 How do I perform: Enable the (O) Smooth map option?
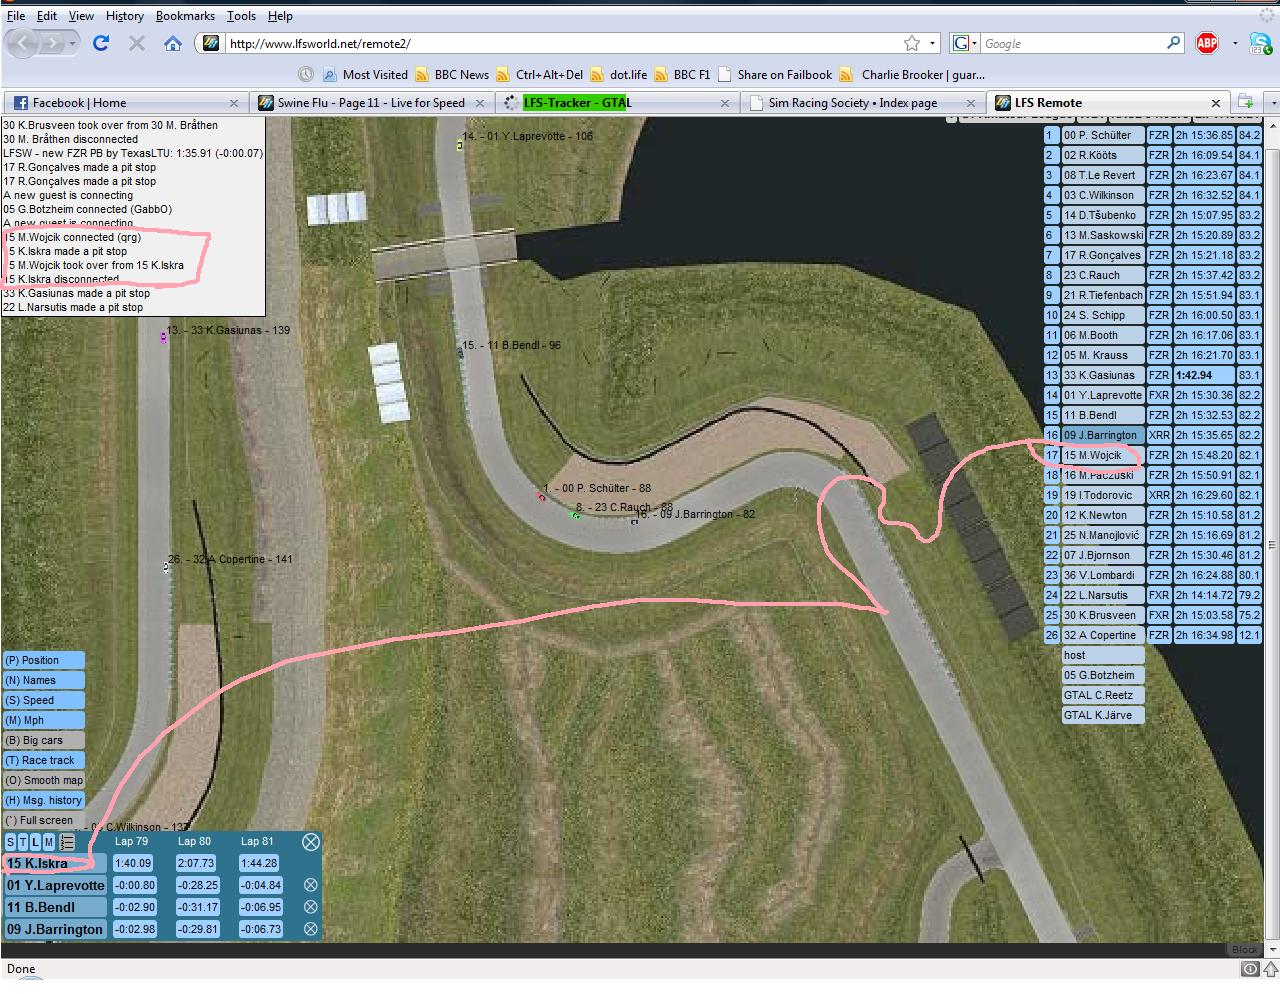click(x=44, y=780)
